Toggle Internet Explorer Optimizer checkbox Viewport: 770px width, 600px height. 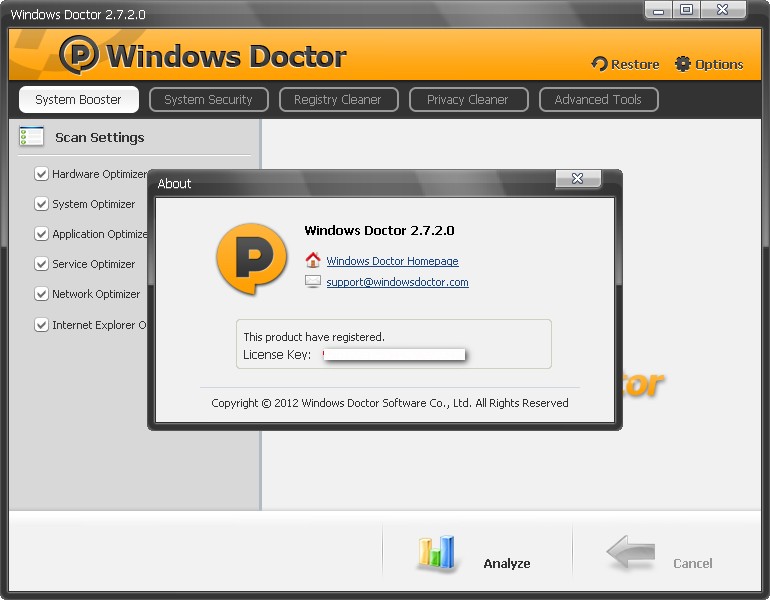coord(41,325)
